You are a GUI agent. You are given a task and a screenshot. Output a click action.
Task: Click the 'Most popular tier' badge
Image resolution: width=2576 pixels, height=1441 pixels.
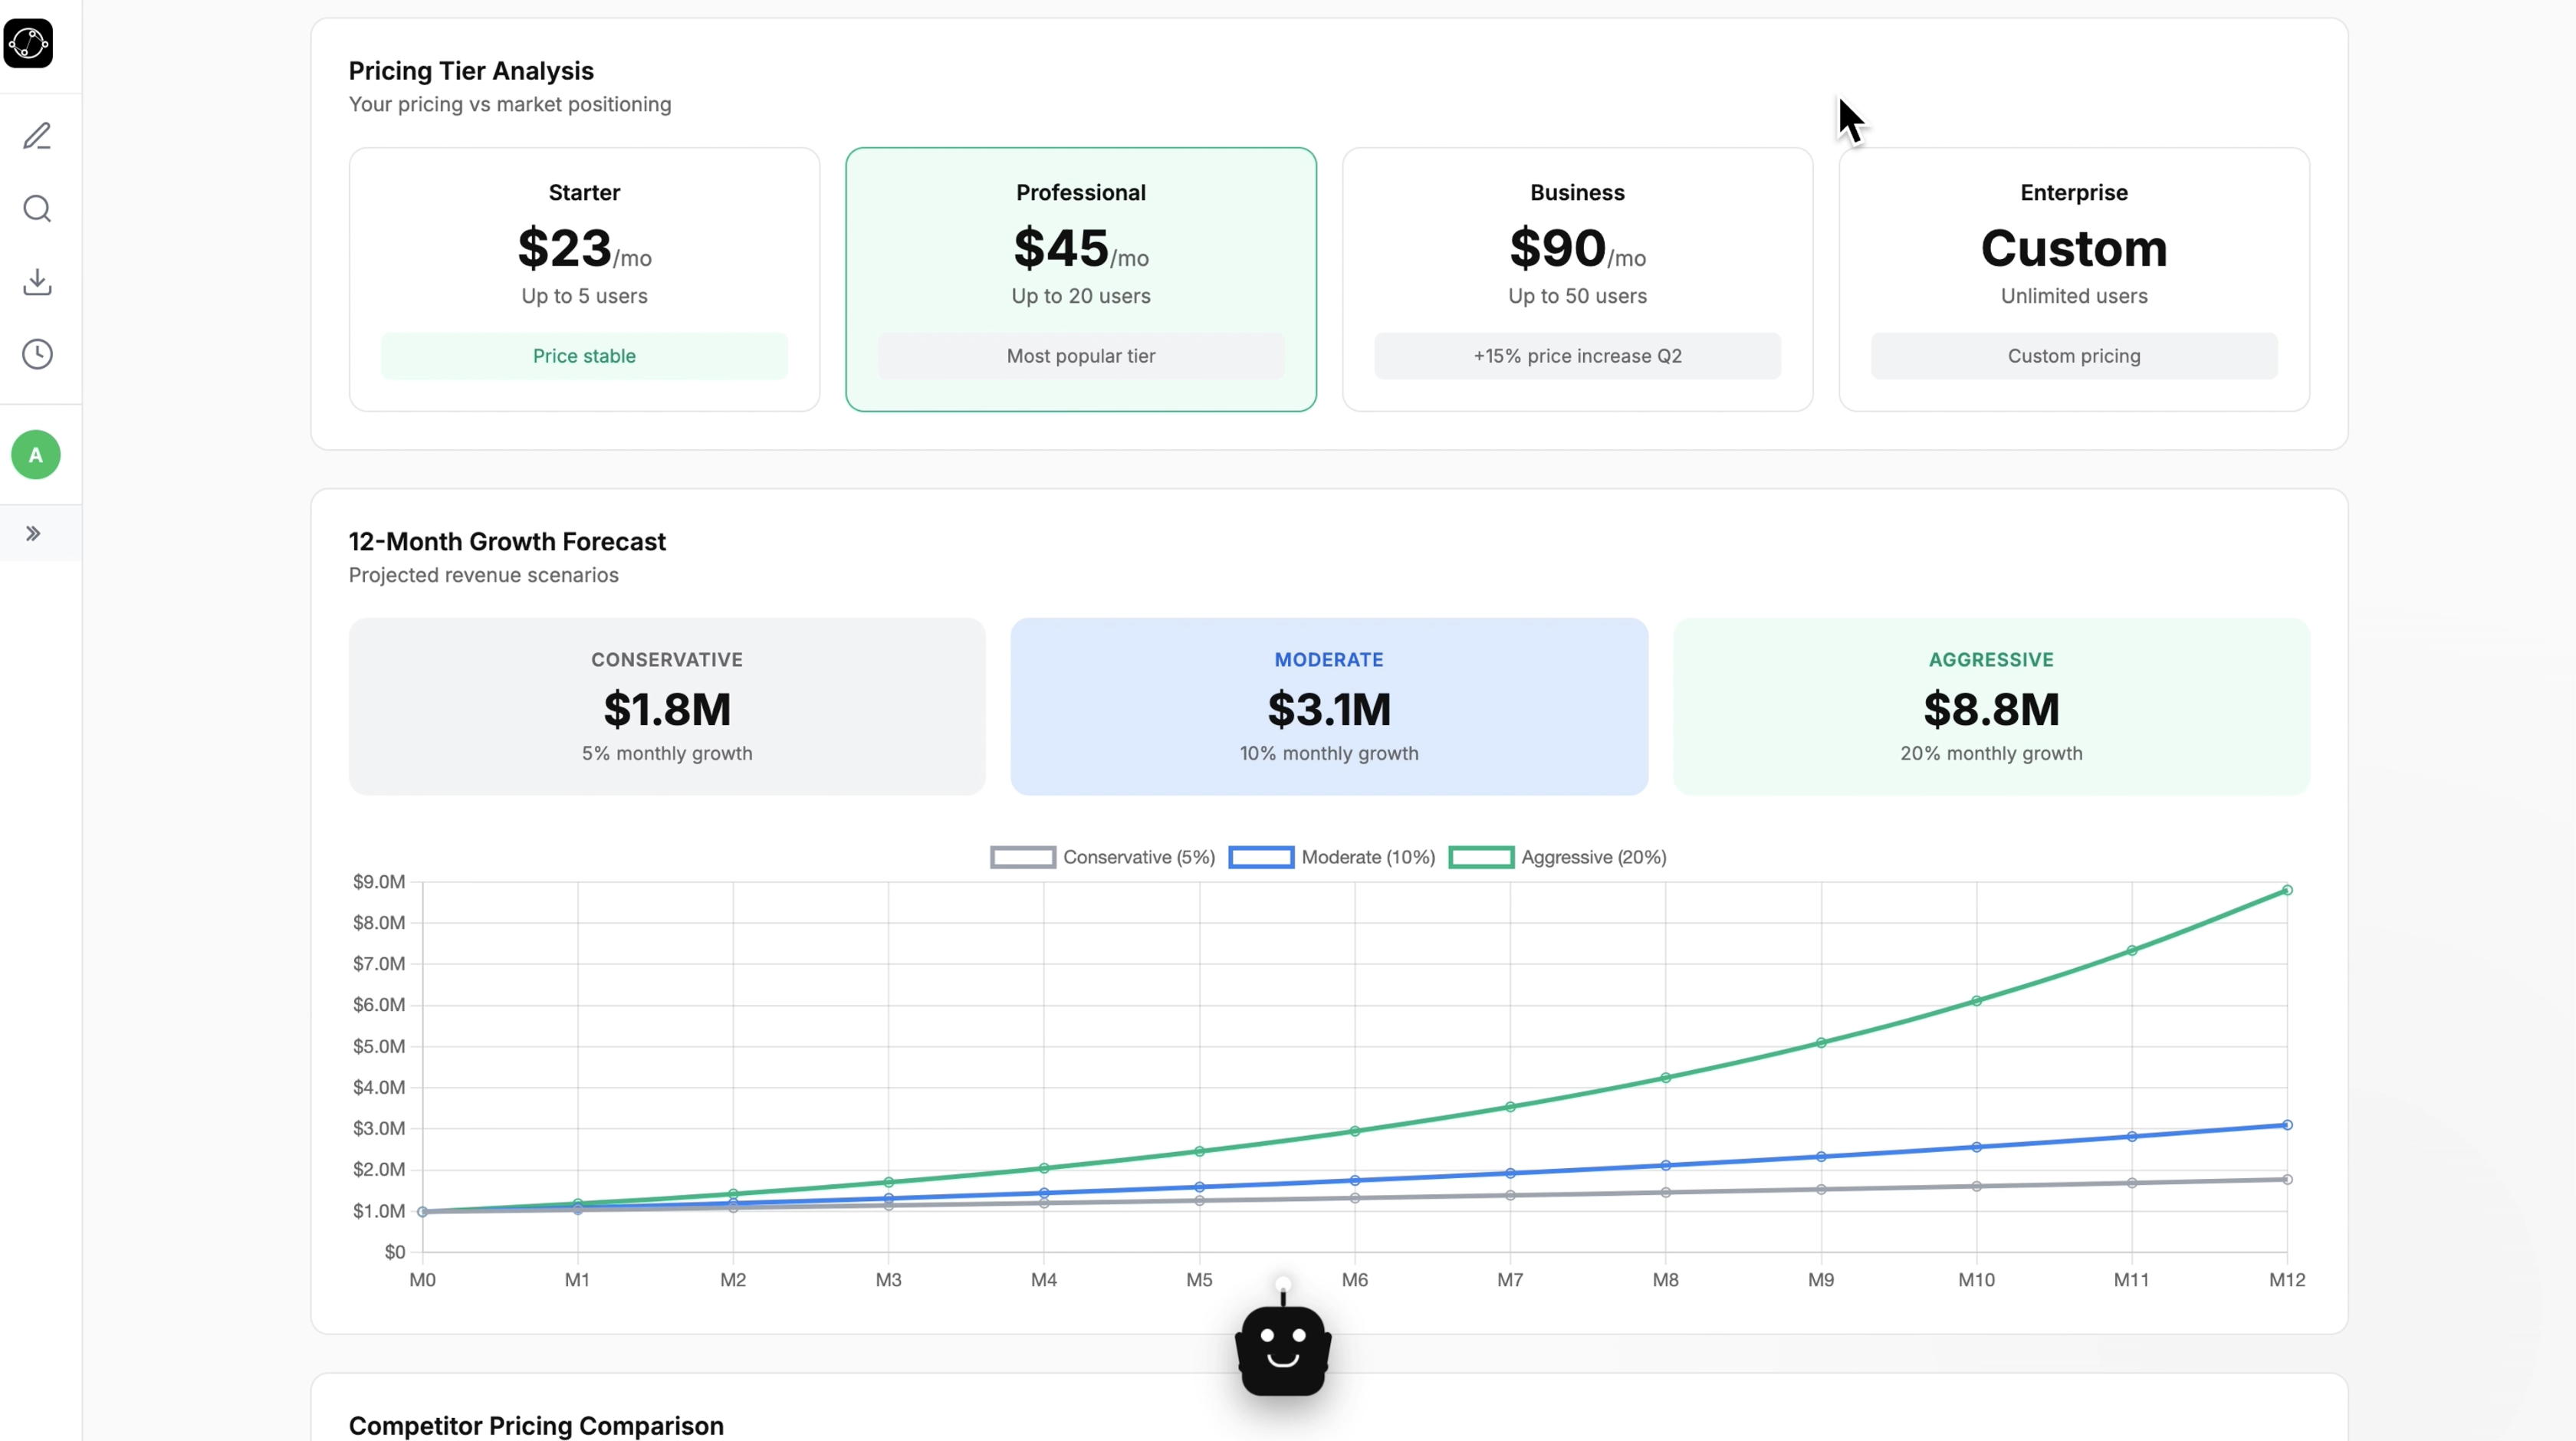(1080, 356)
